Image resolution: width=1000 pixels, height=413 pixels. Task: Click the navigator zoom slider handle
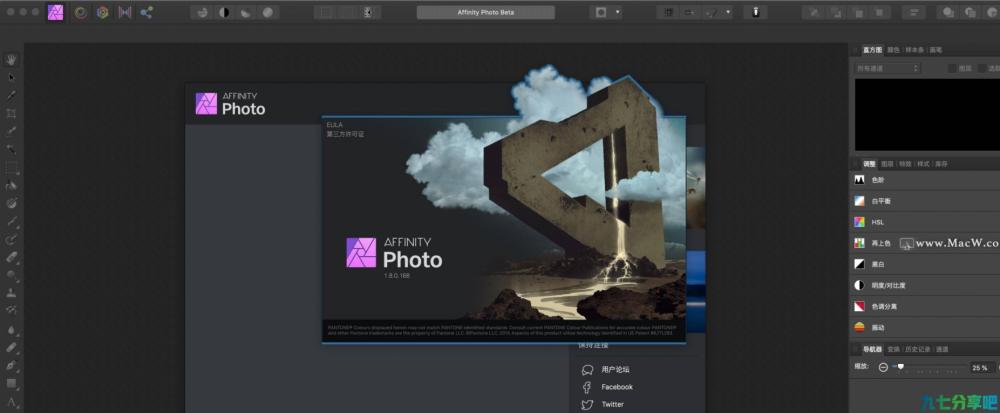point(901,366)
